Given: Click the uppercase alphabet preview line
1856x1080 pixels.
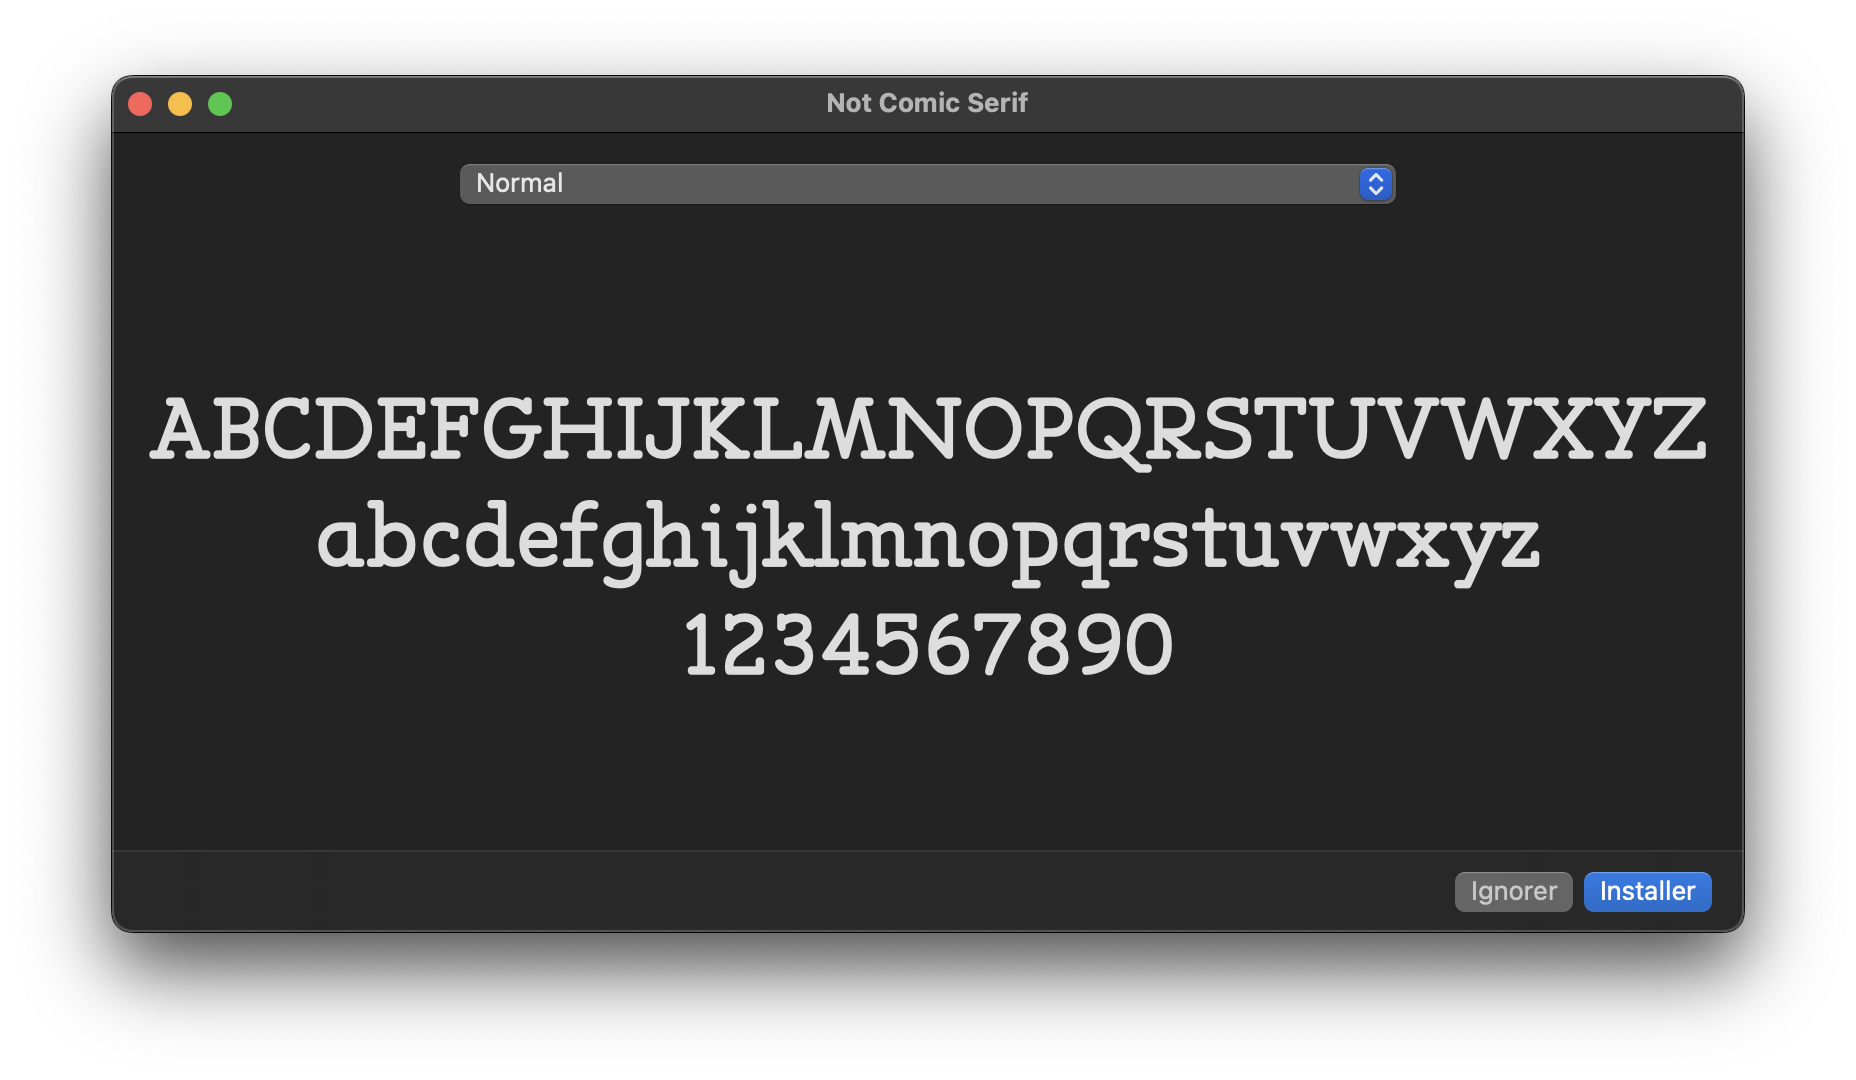Looking at the screenshot, I should point(928,430).
